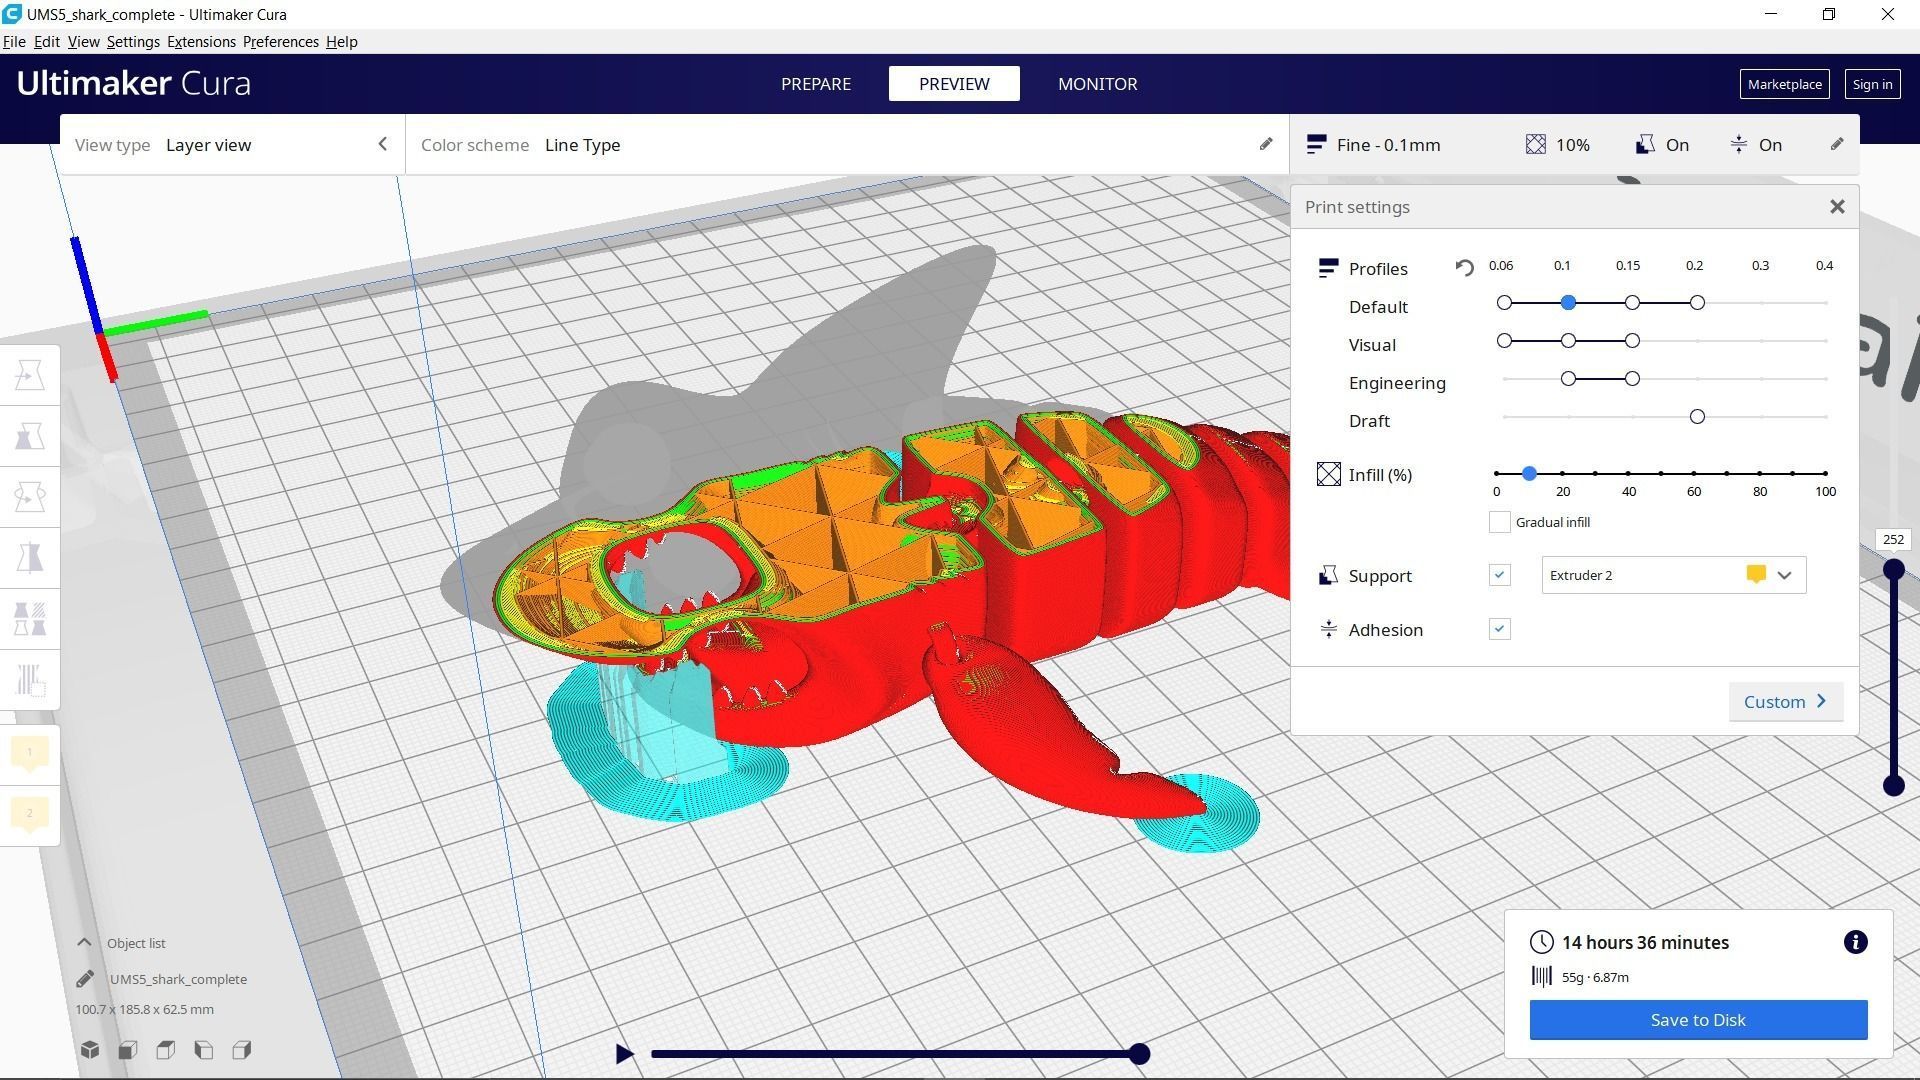Screen dimensions: 1920x1080
Task: Toggle the Gradual infill checkbox
Action: tap(1499, 522)
